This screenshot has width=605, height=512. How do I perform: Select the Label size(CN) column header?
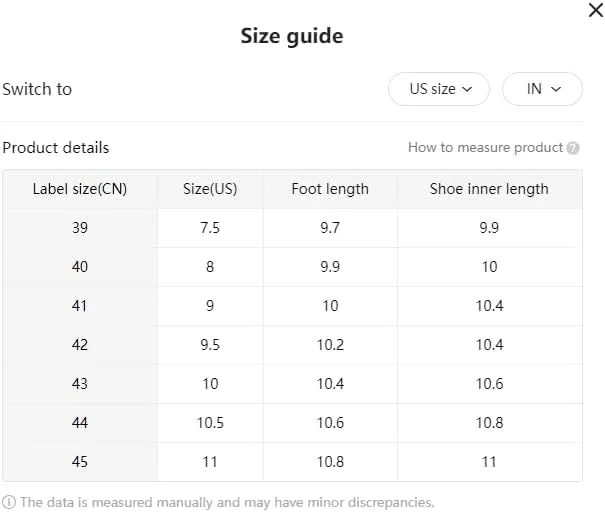(x=80, y=189)
